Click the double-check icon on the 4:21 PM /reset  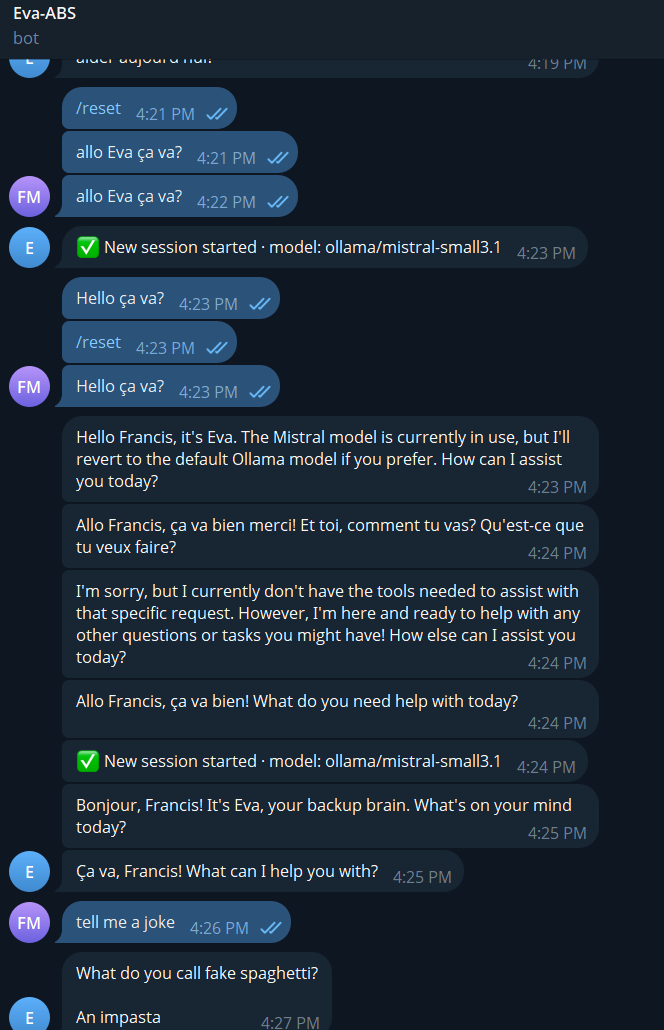[216, 114]
